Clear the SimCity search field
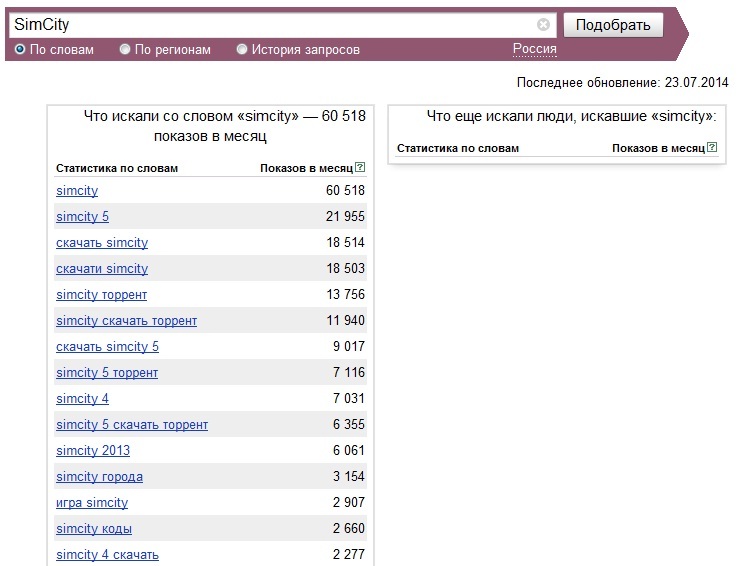Image resolution: width=743 pixels, height=566 pixels. pyautogui.click(x=543, y=24)
